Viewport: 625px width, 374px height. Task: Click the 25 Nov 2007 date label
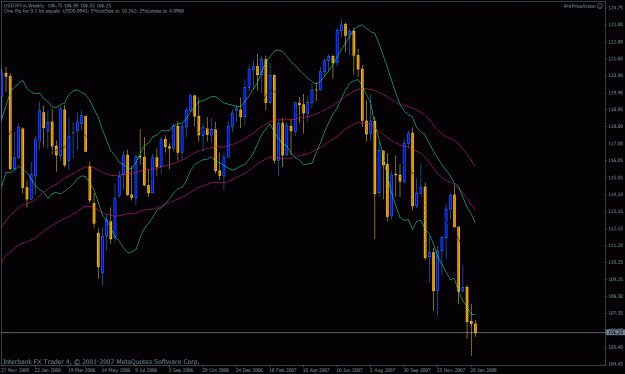450,370
